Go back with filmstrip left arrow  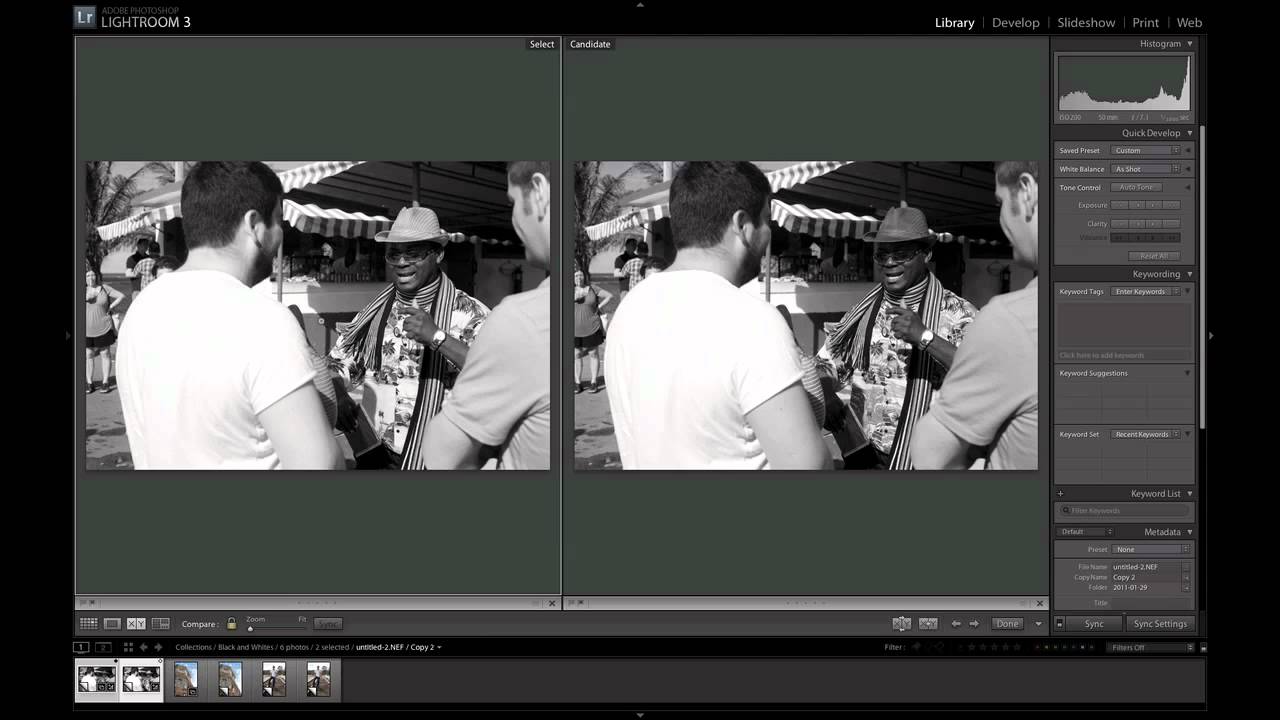pyautogui.click(x=143, y=647)
